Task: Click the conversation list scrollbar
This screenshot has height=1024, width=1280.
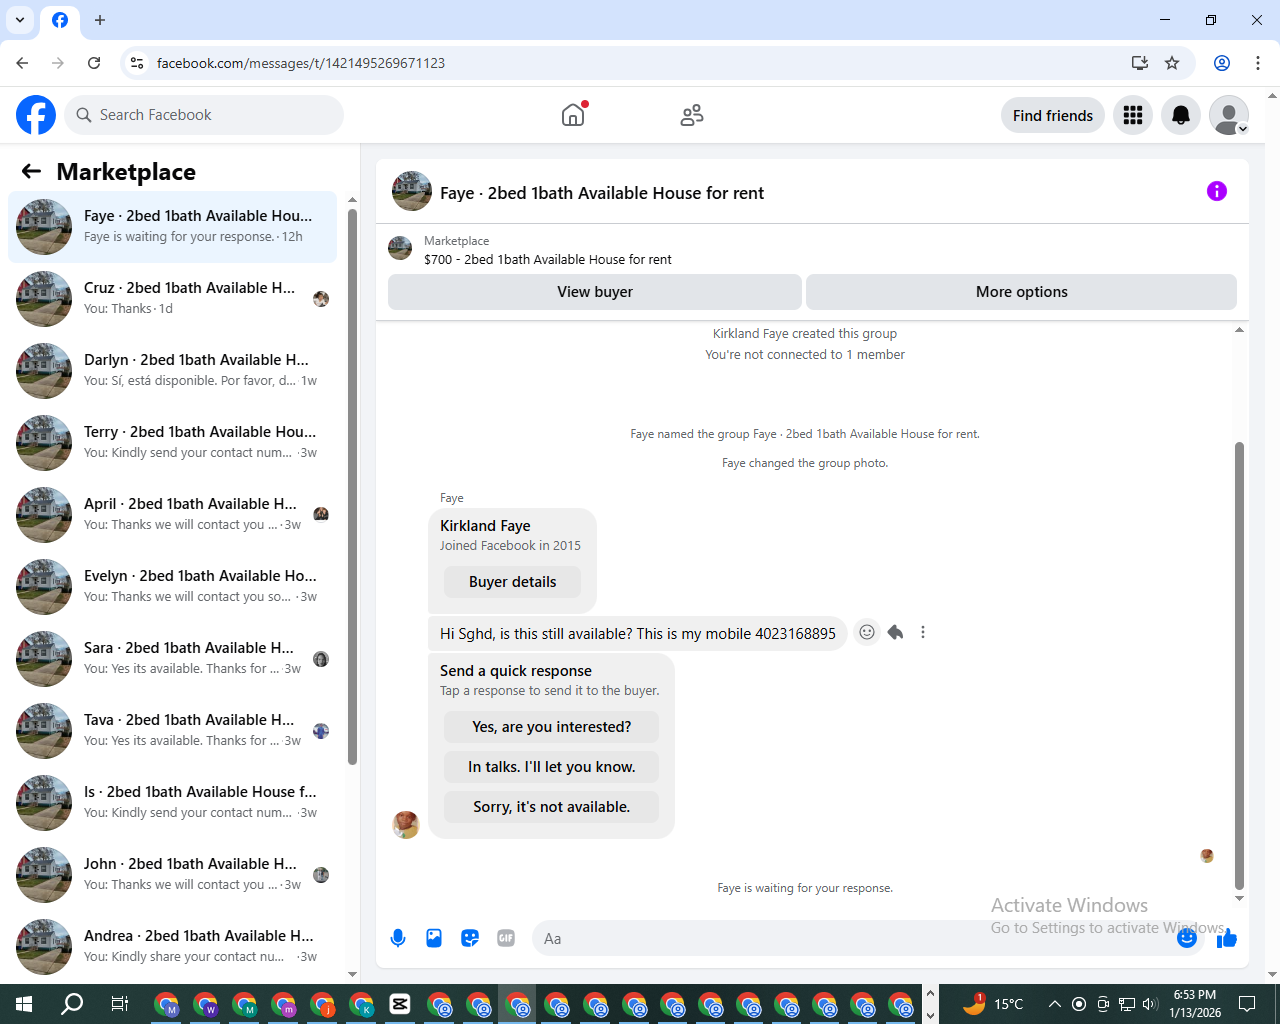Action: pos(352,485)
